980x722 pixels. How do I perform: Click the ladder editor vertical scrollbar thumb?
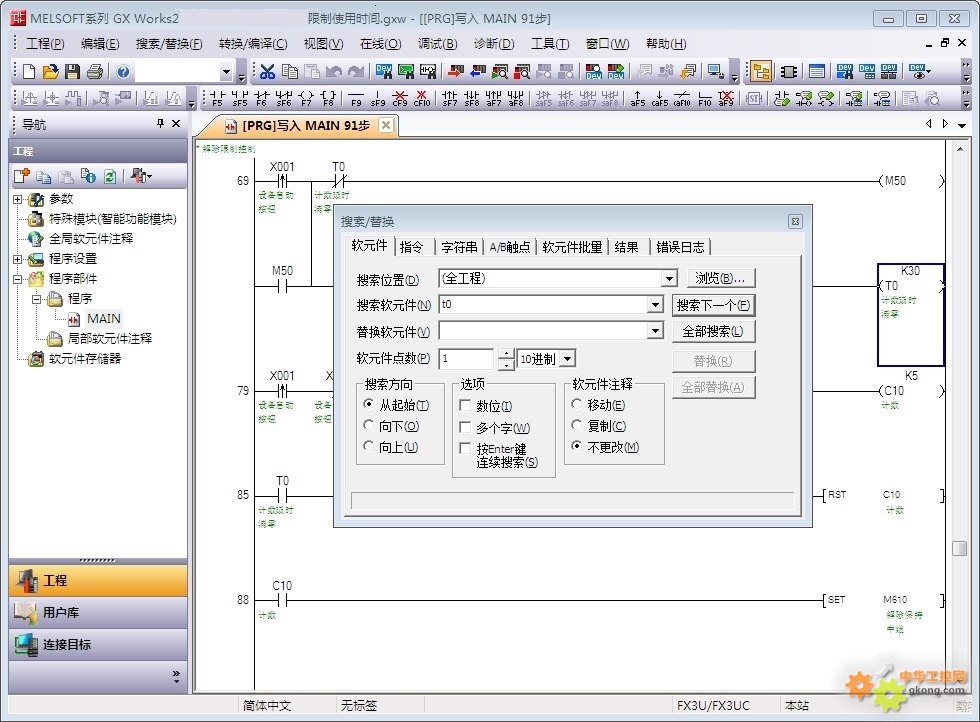[x=959, y=548]
